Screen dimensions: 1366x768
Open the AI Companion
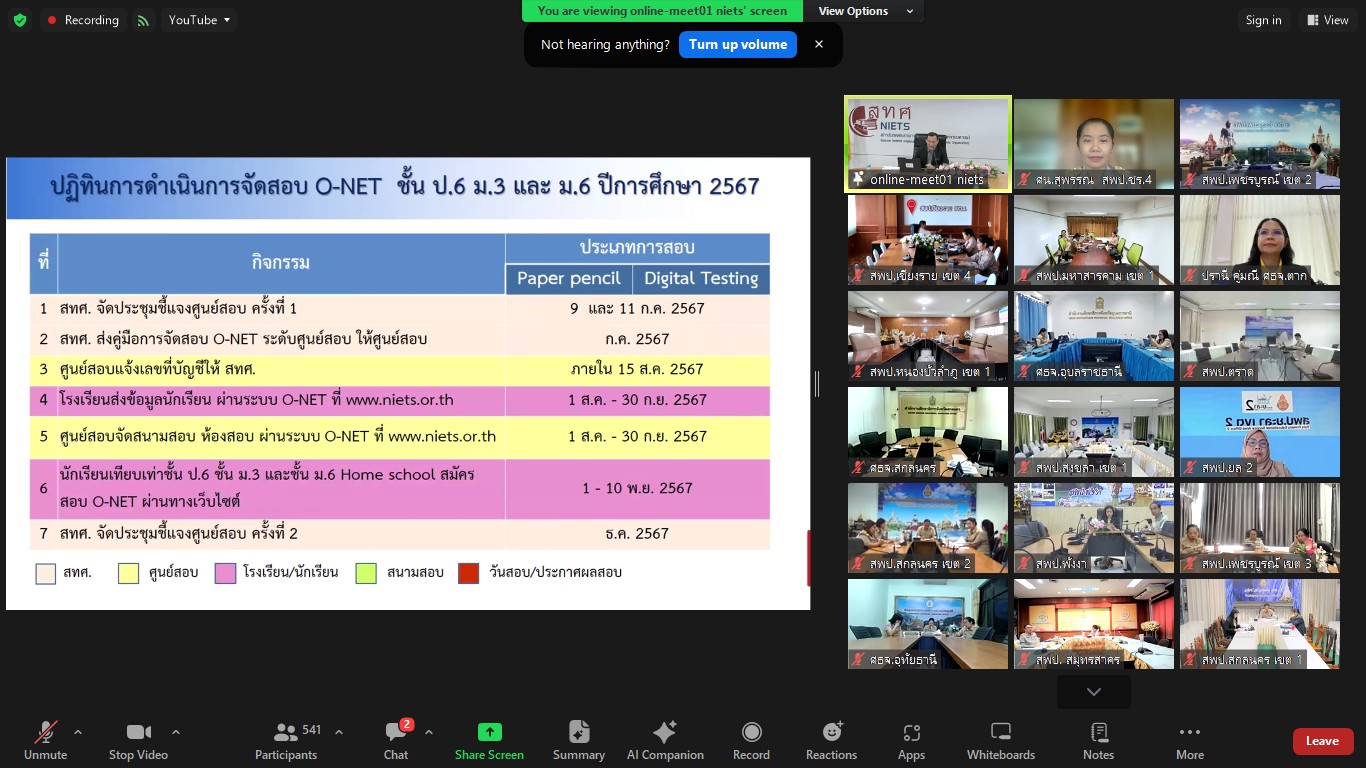(665, 741)
